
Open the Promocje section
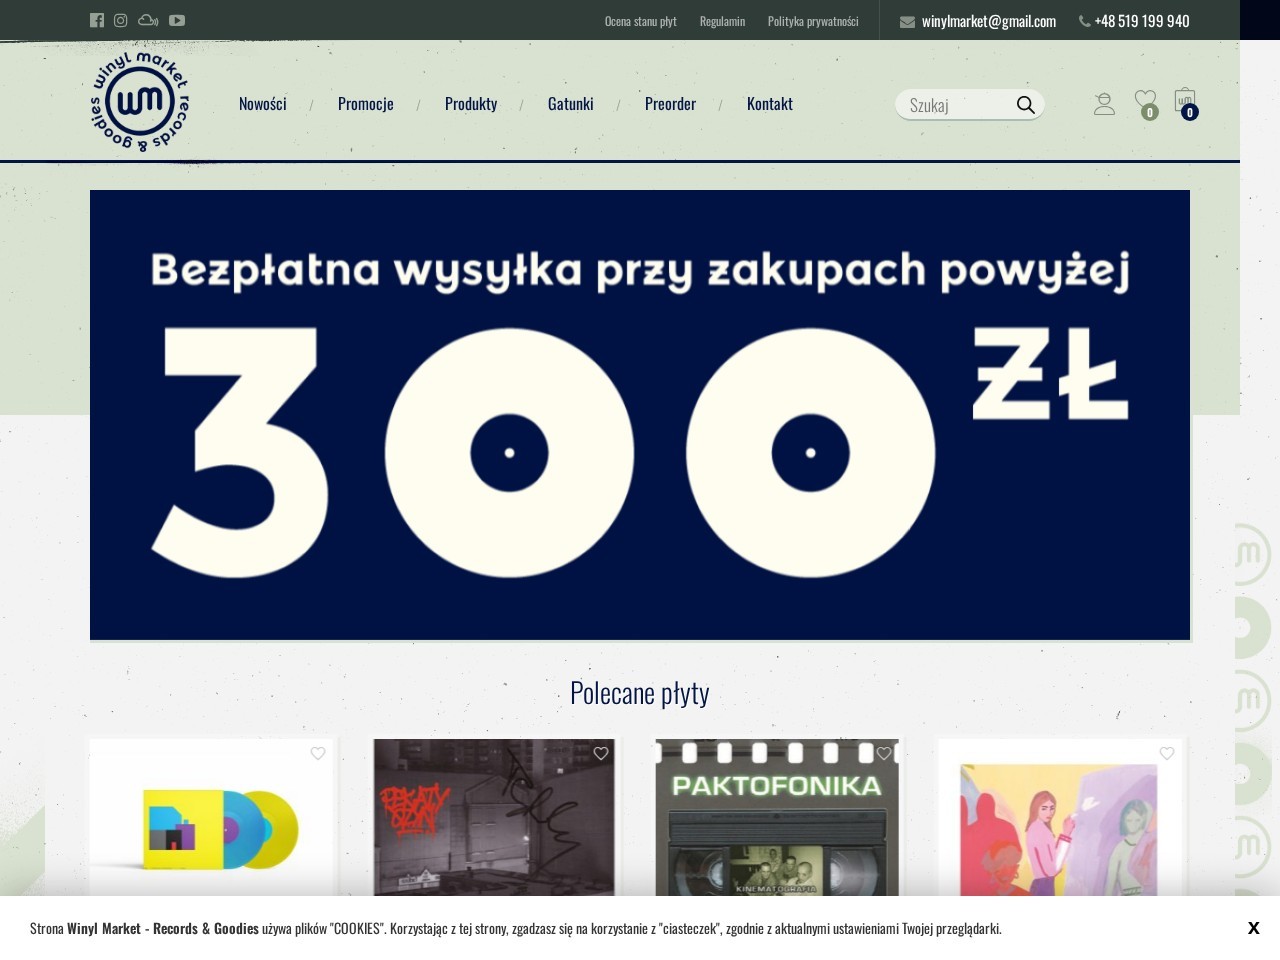pos(365,103)
